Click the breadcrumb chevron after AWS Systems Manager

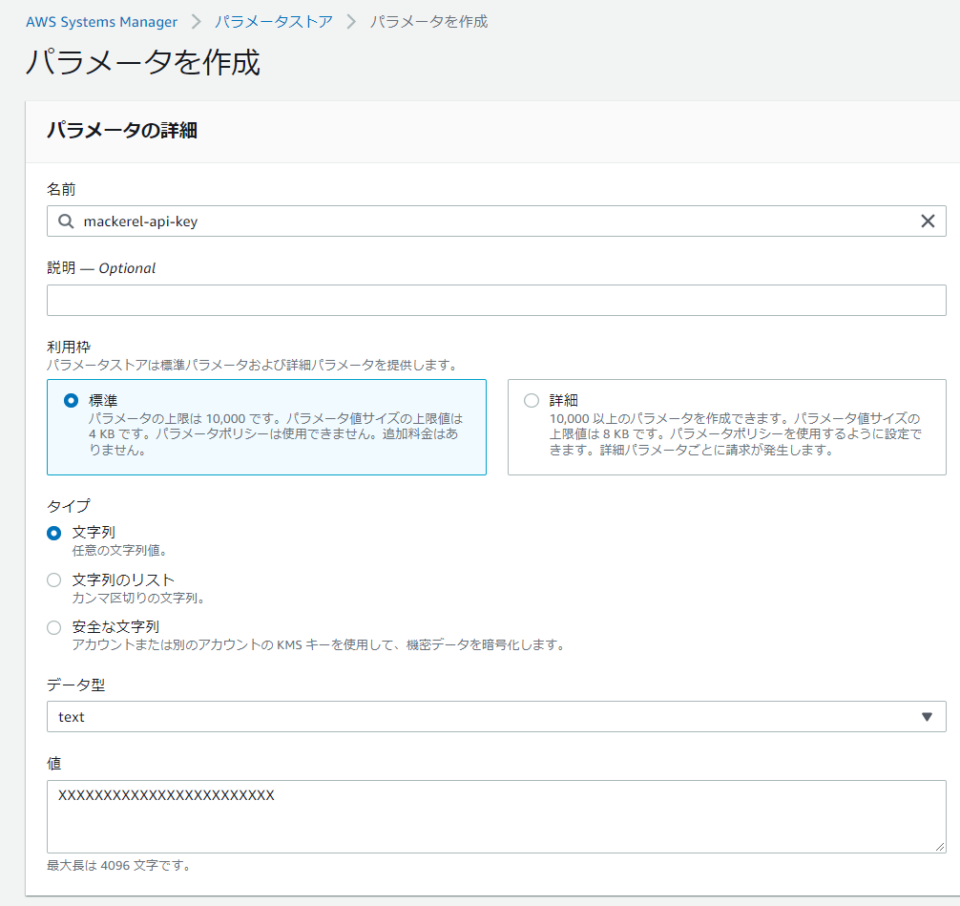(x=196, y=22)
